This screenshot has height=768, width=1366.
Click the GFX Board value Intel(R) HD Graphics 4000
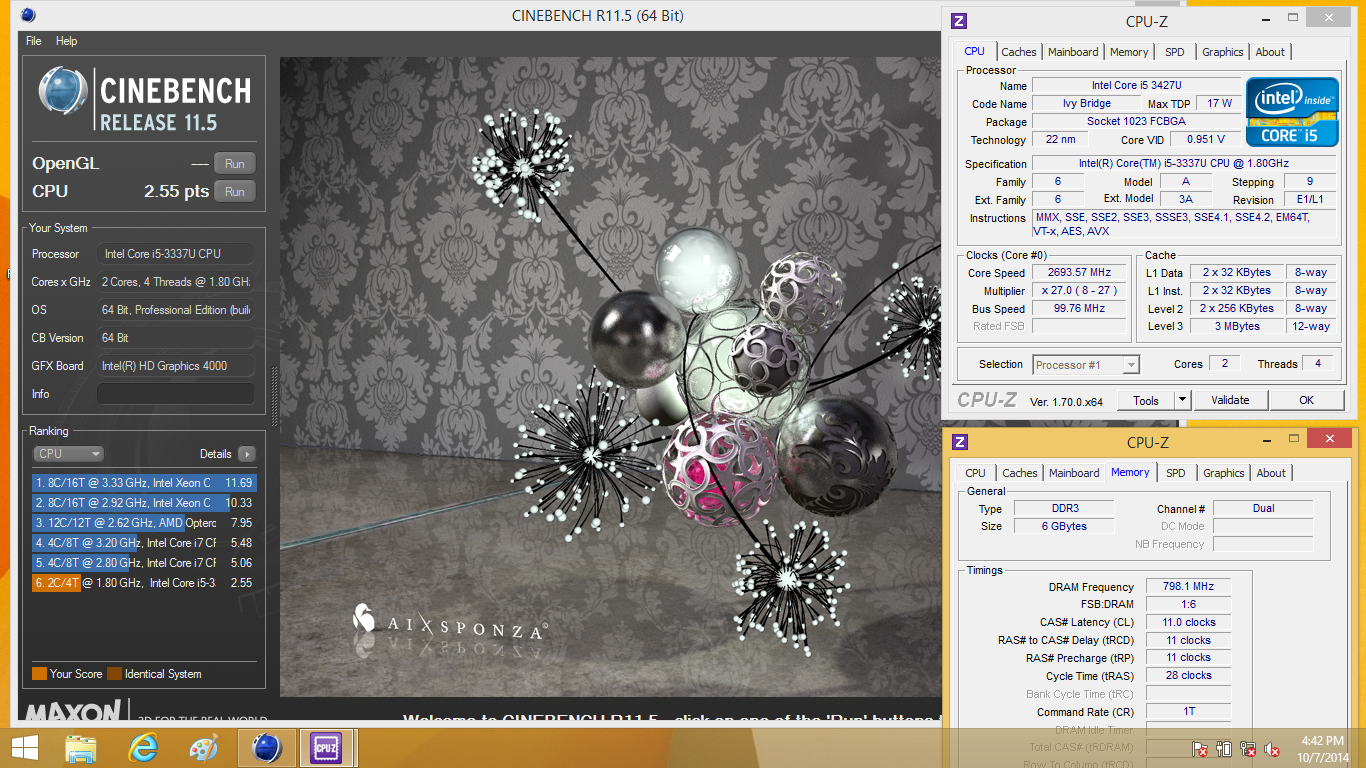176,366
